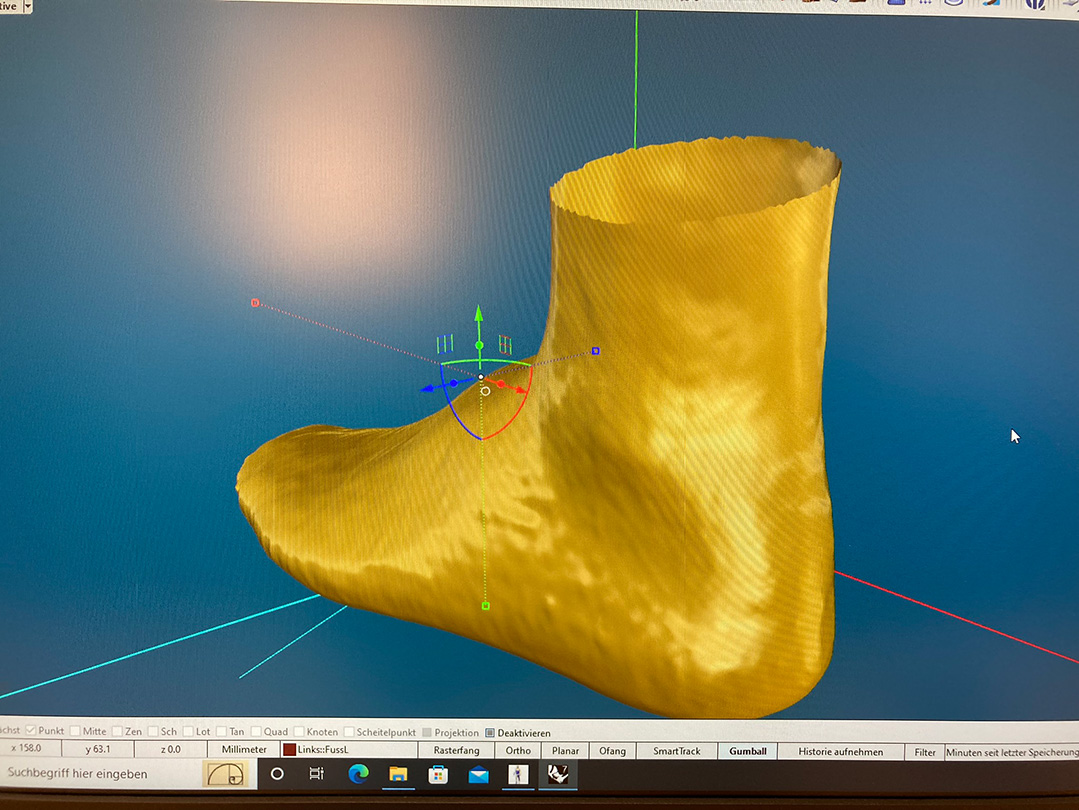Open the viewport title dropdown arrow
The image size is (1079, 810).
point(28,6)
